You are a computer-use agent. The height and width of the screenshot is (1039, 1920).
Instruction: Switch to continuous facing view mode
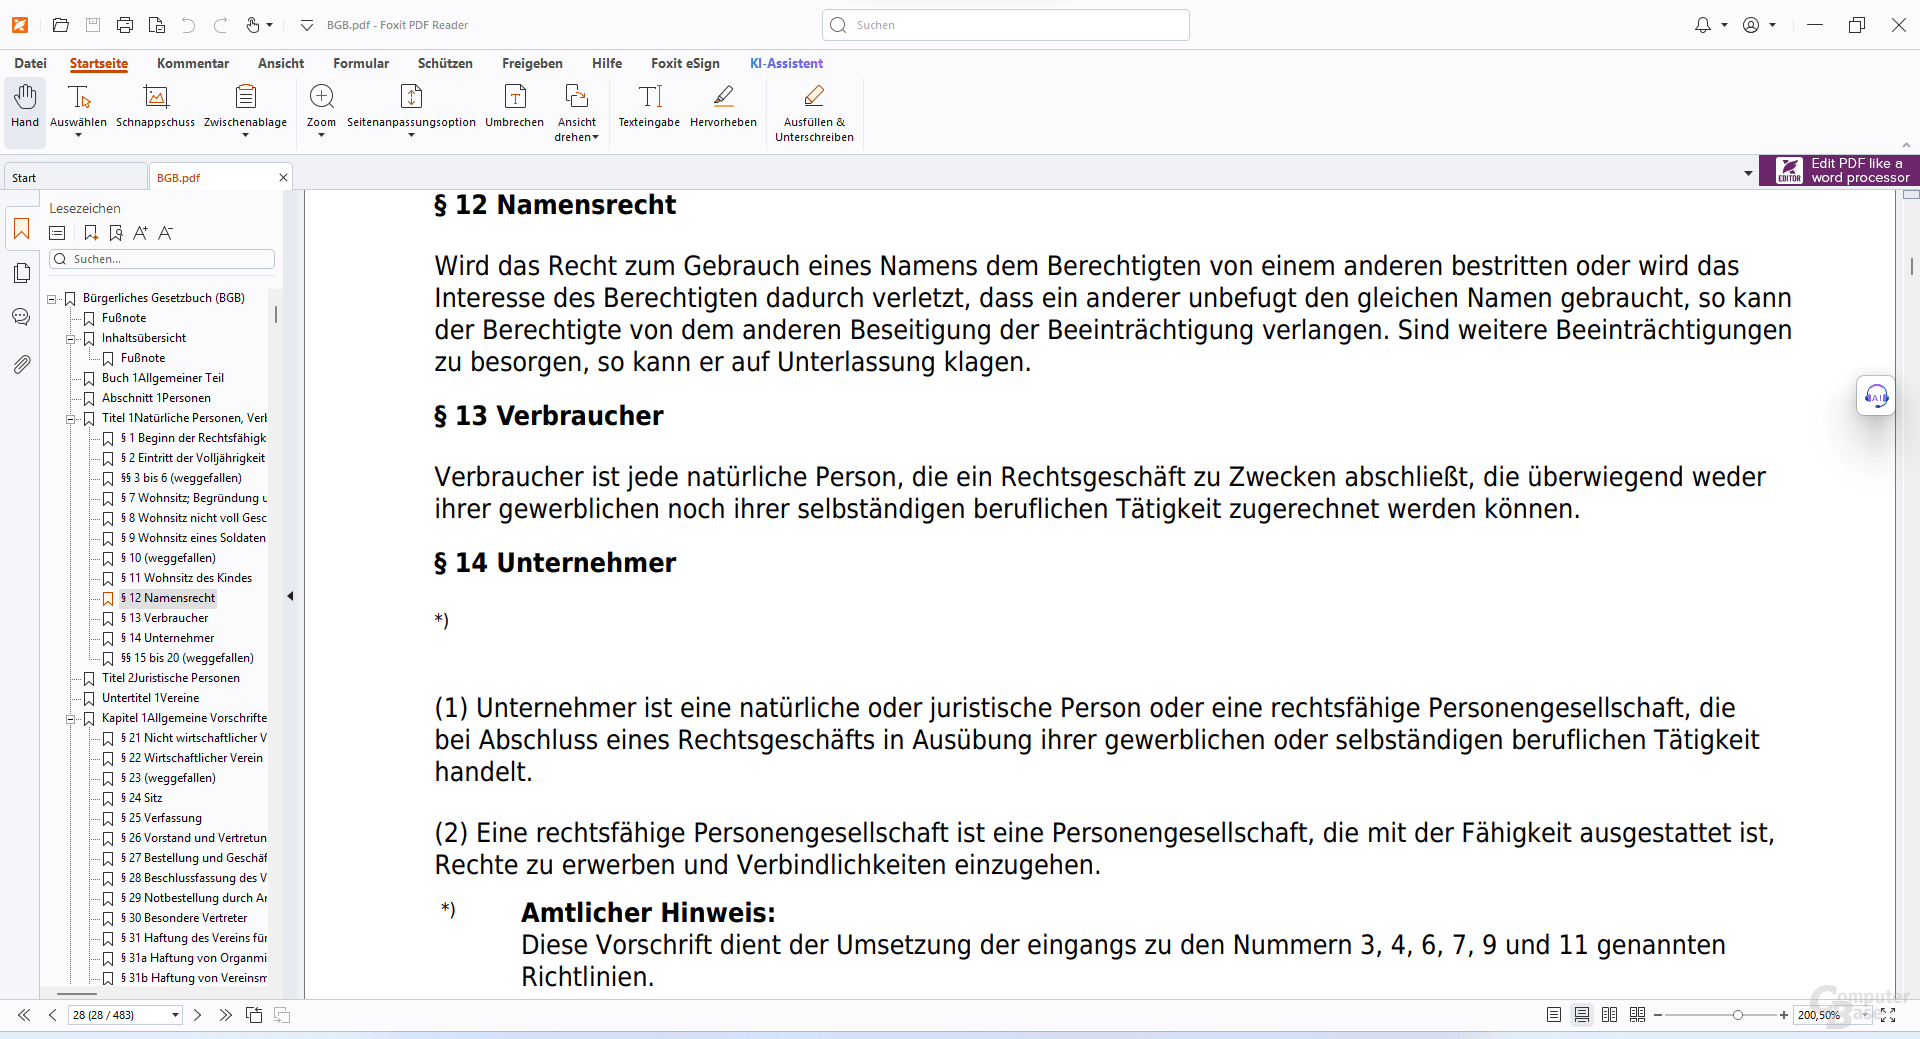(1637, 1015)
